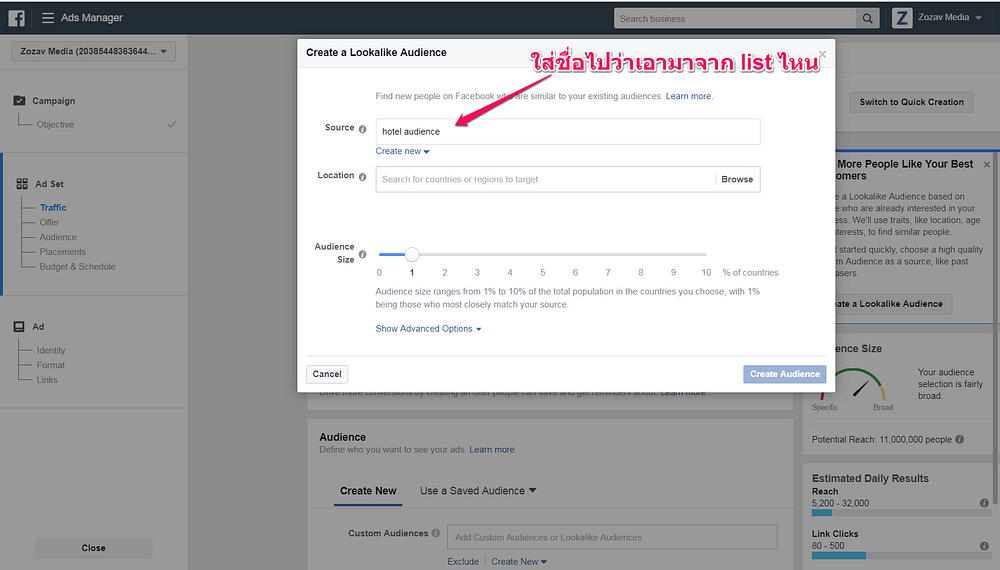Open the Create New dropdown under Custom Audiences
The width and height of the screenshot is (1000, 570).
518,562
